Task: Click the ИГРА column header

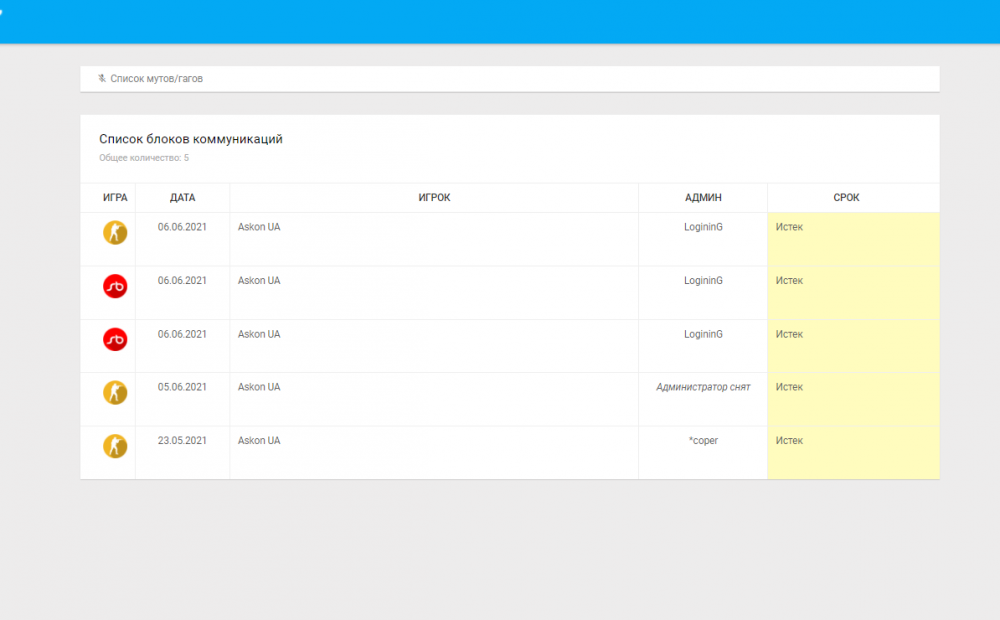Action: click(115, 198)
